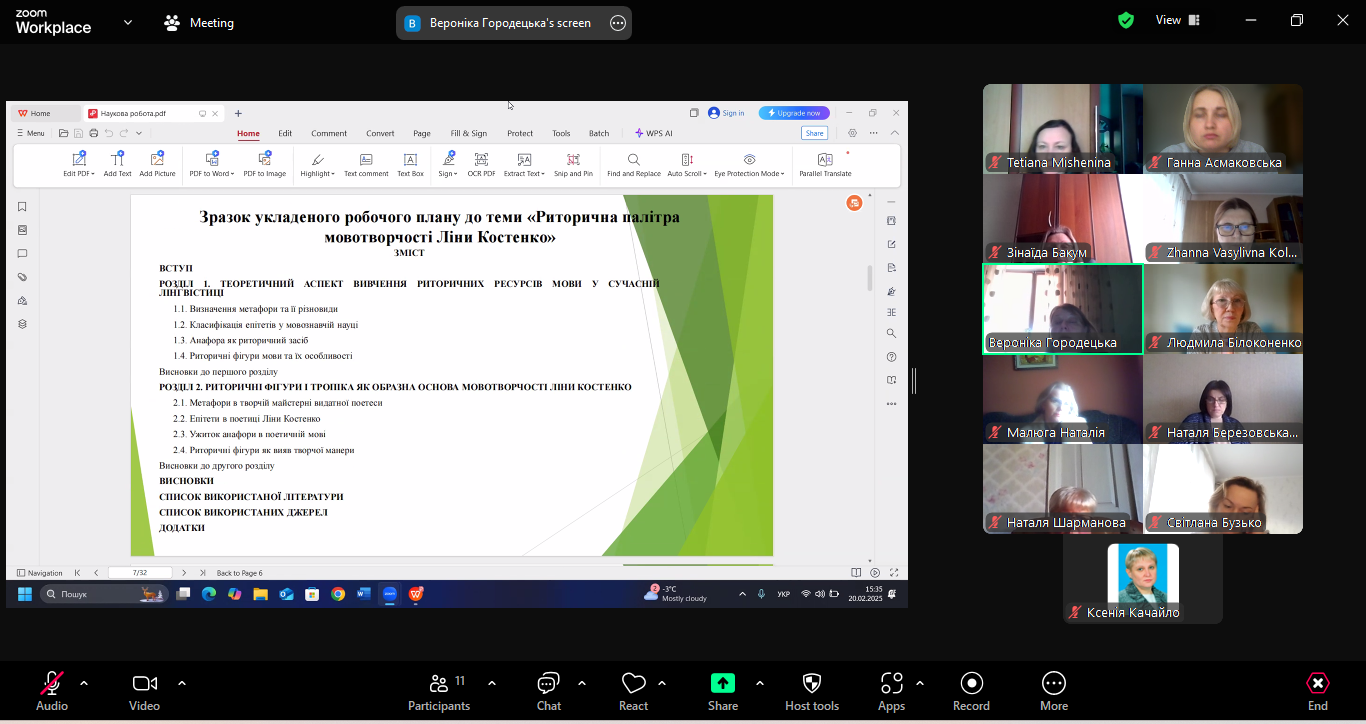Click the Meeting info button
Viewport: 1366px width, 724px height.
click(x=199, y=22)
